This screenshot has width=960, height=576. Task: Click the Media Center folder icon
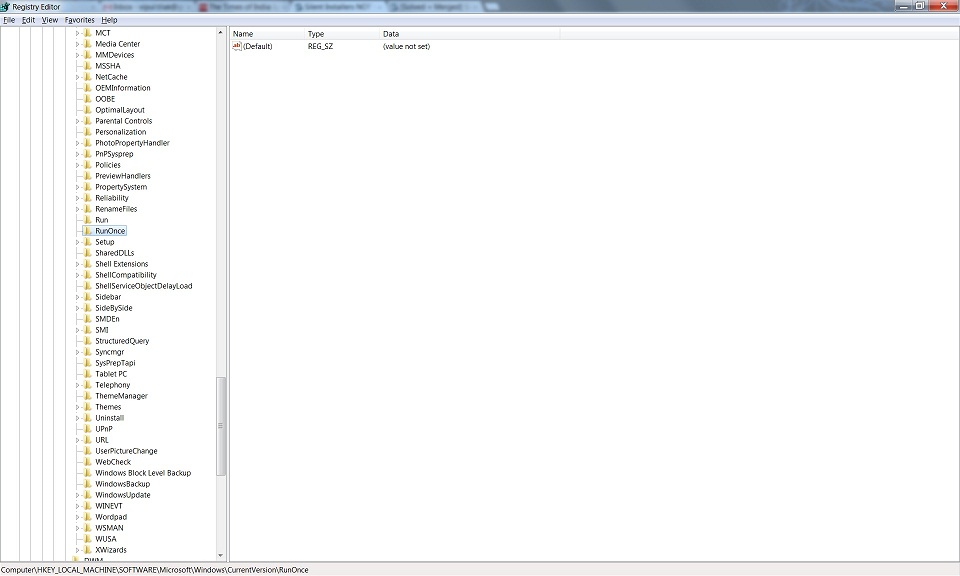pos(88,44)
